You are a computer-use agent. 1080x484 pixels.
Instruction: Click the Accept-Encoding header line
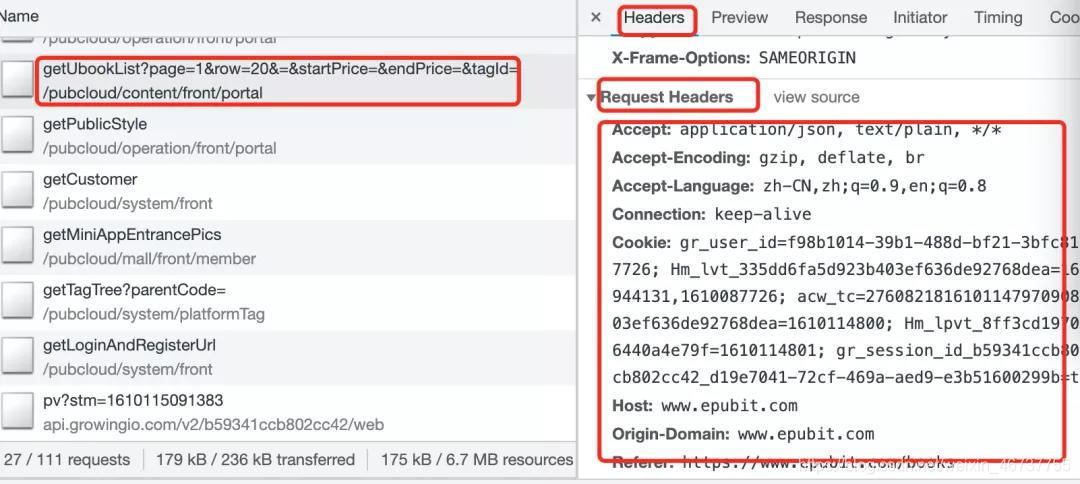768,158
